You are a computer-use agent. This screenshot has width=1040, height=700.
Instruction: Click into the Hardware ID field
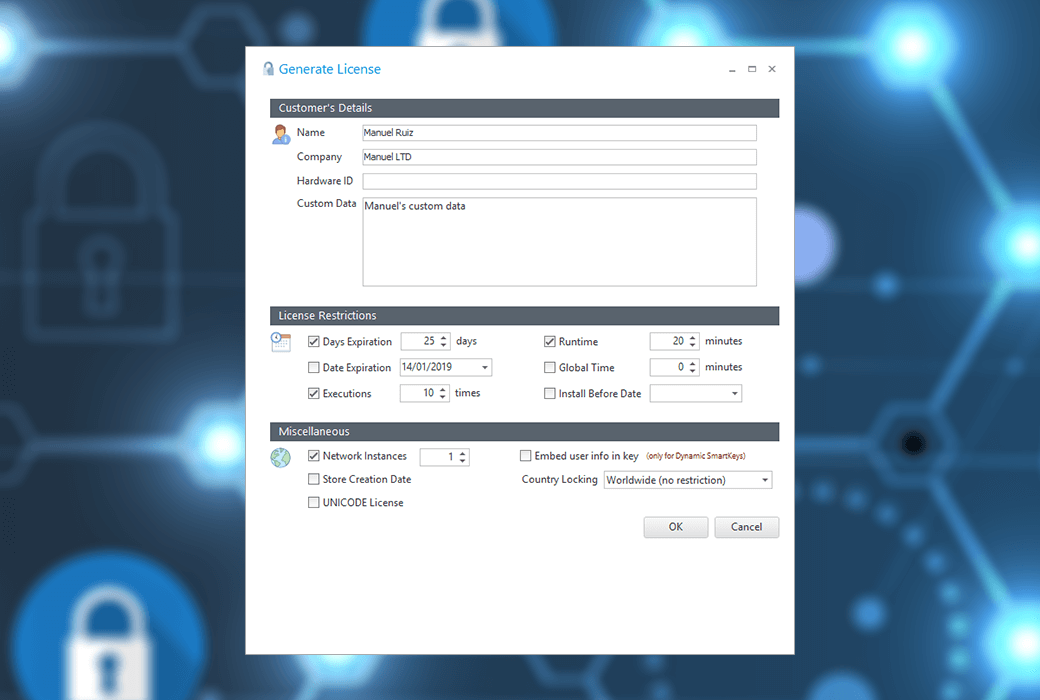pyautogui.click(x=559, y=182)
